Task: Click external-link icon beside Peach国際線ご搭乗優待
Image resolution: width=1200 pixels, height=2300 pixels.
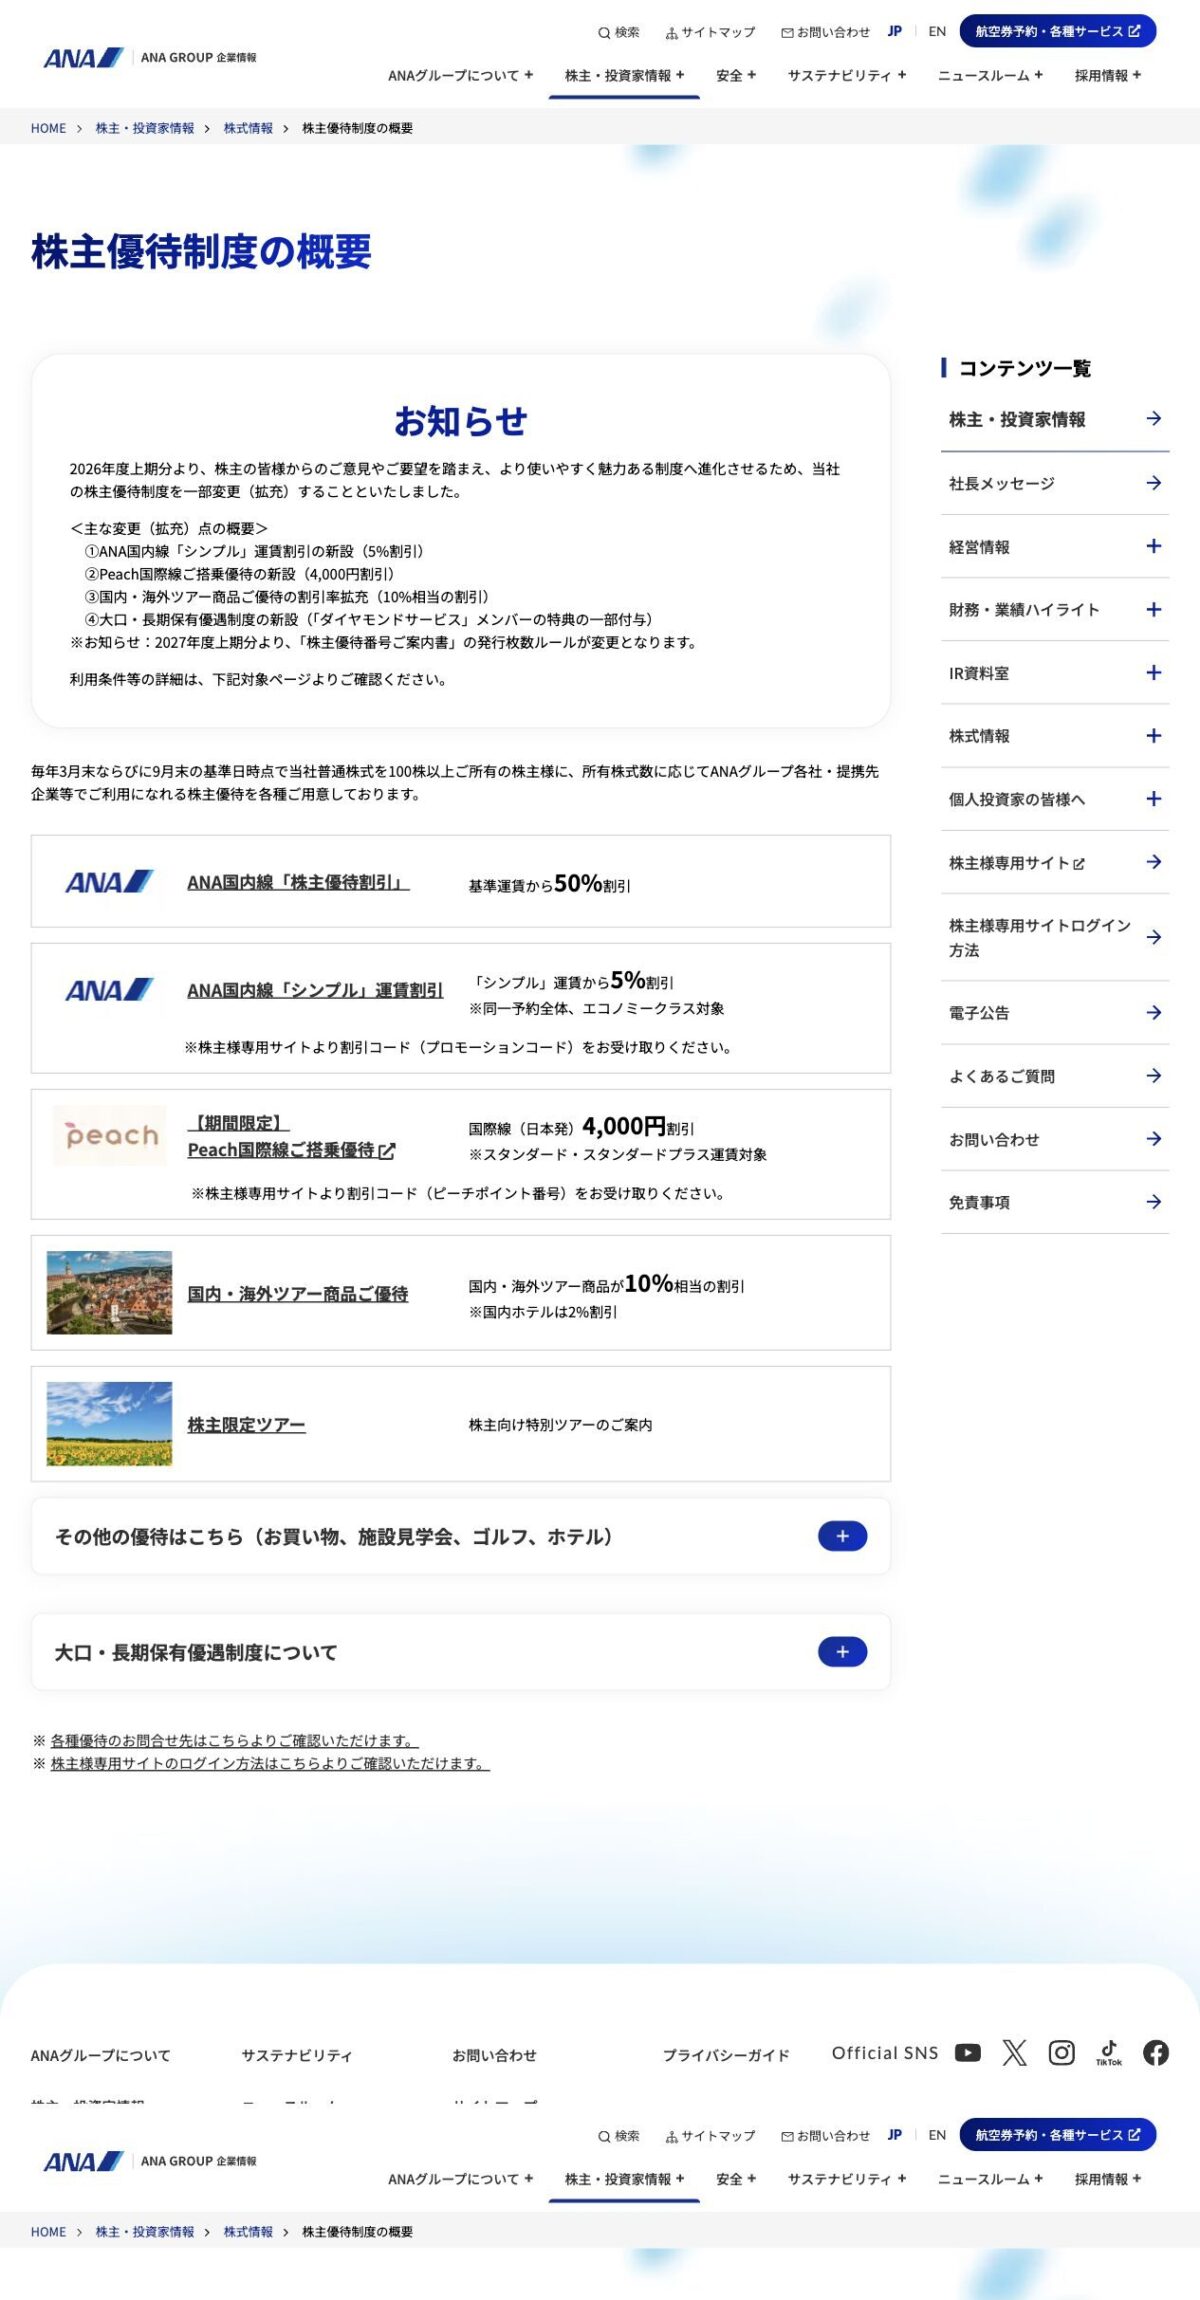Action: click(387, 1151)
